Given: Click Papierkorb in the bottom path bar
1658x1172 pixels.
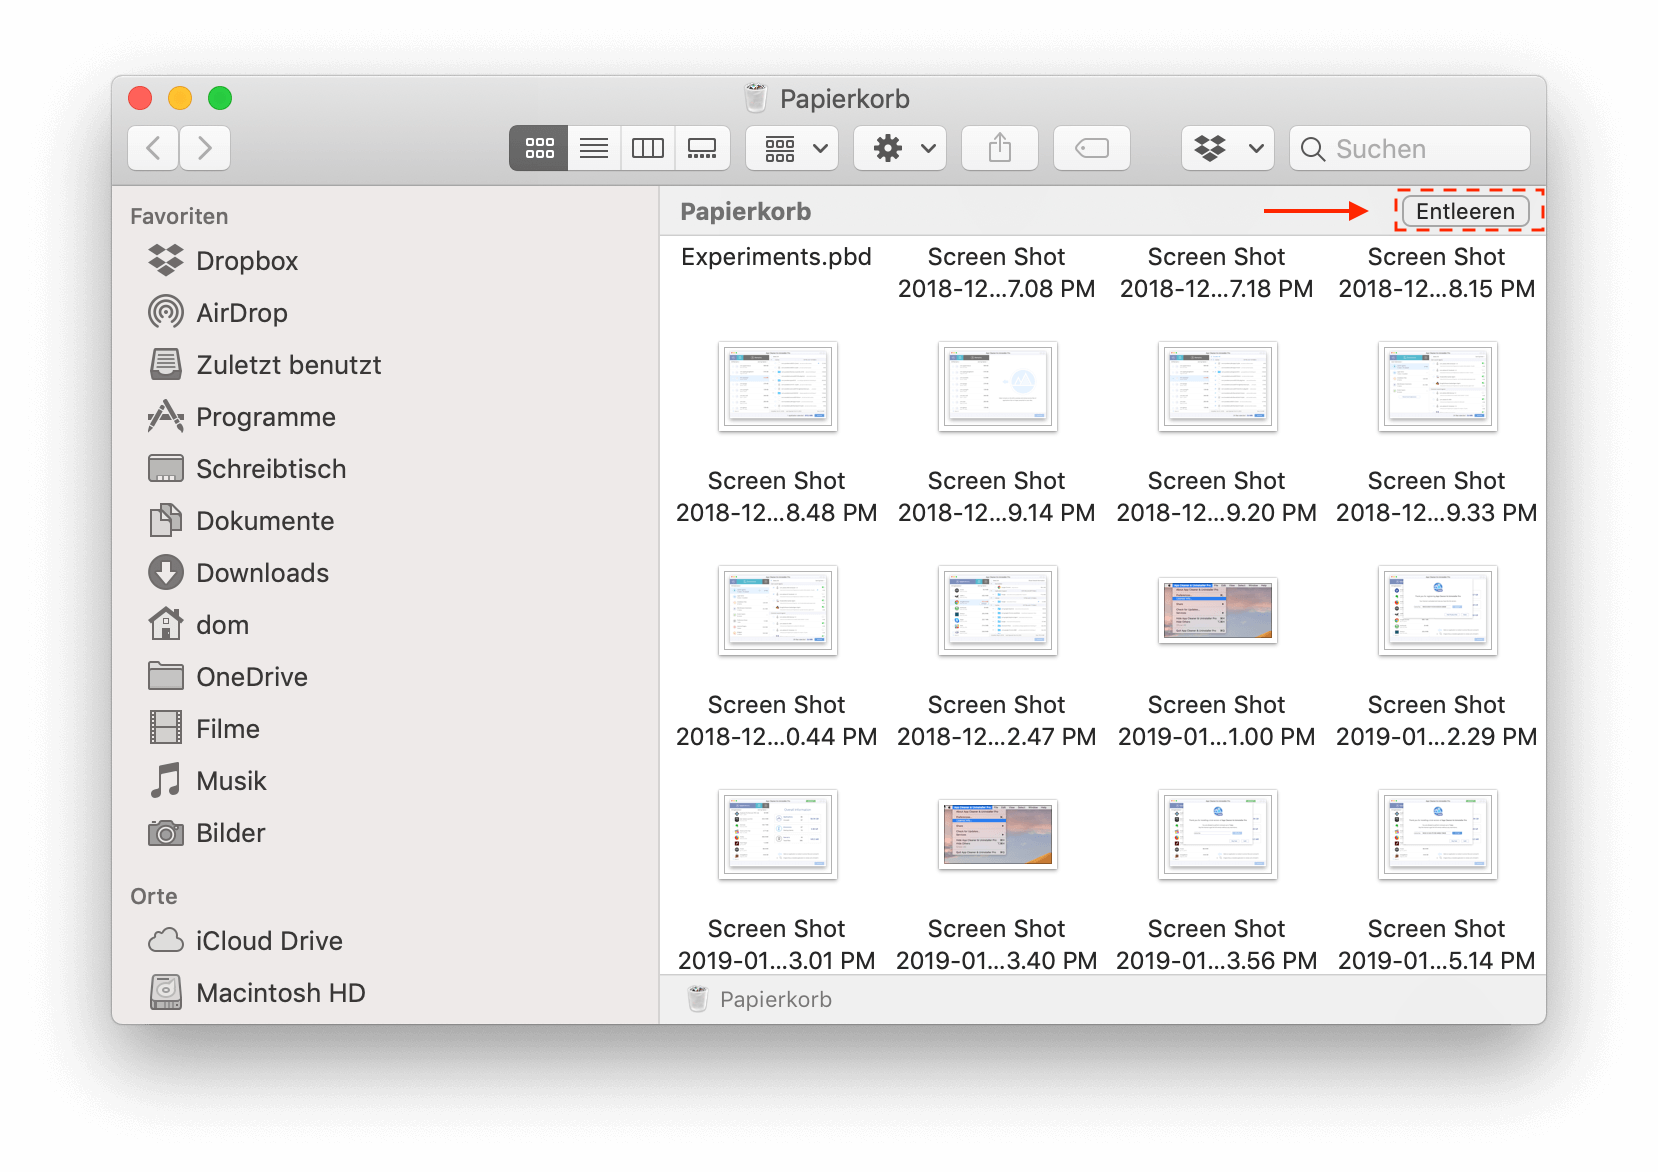Looking at the screenshot, I should [776, 999].
